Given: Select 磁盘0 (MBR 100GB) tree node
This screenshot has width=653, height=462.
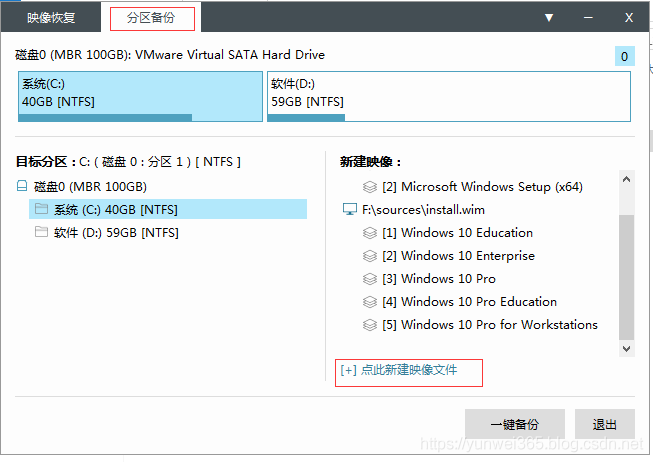Looking at the screenshot, I should point(90,186).
